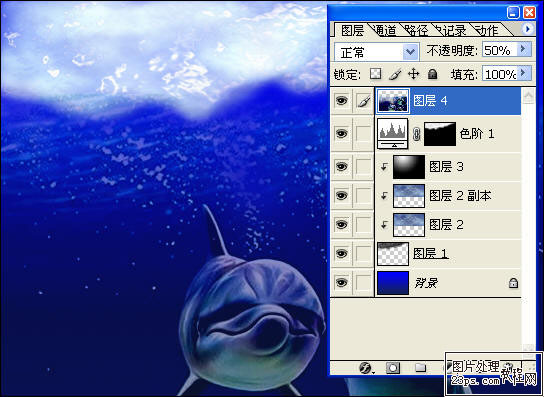Click the lock transparent pixels icon

point(375,74)
